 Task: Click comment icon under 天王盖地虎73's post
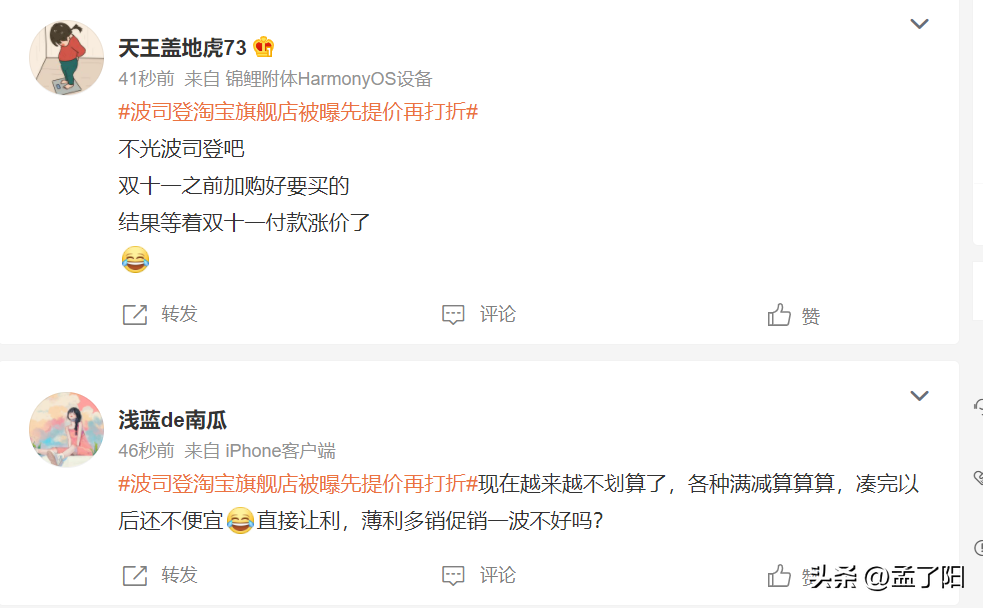click(453, 315)
